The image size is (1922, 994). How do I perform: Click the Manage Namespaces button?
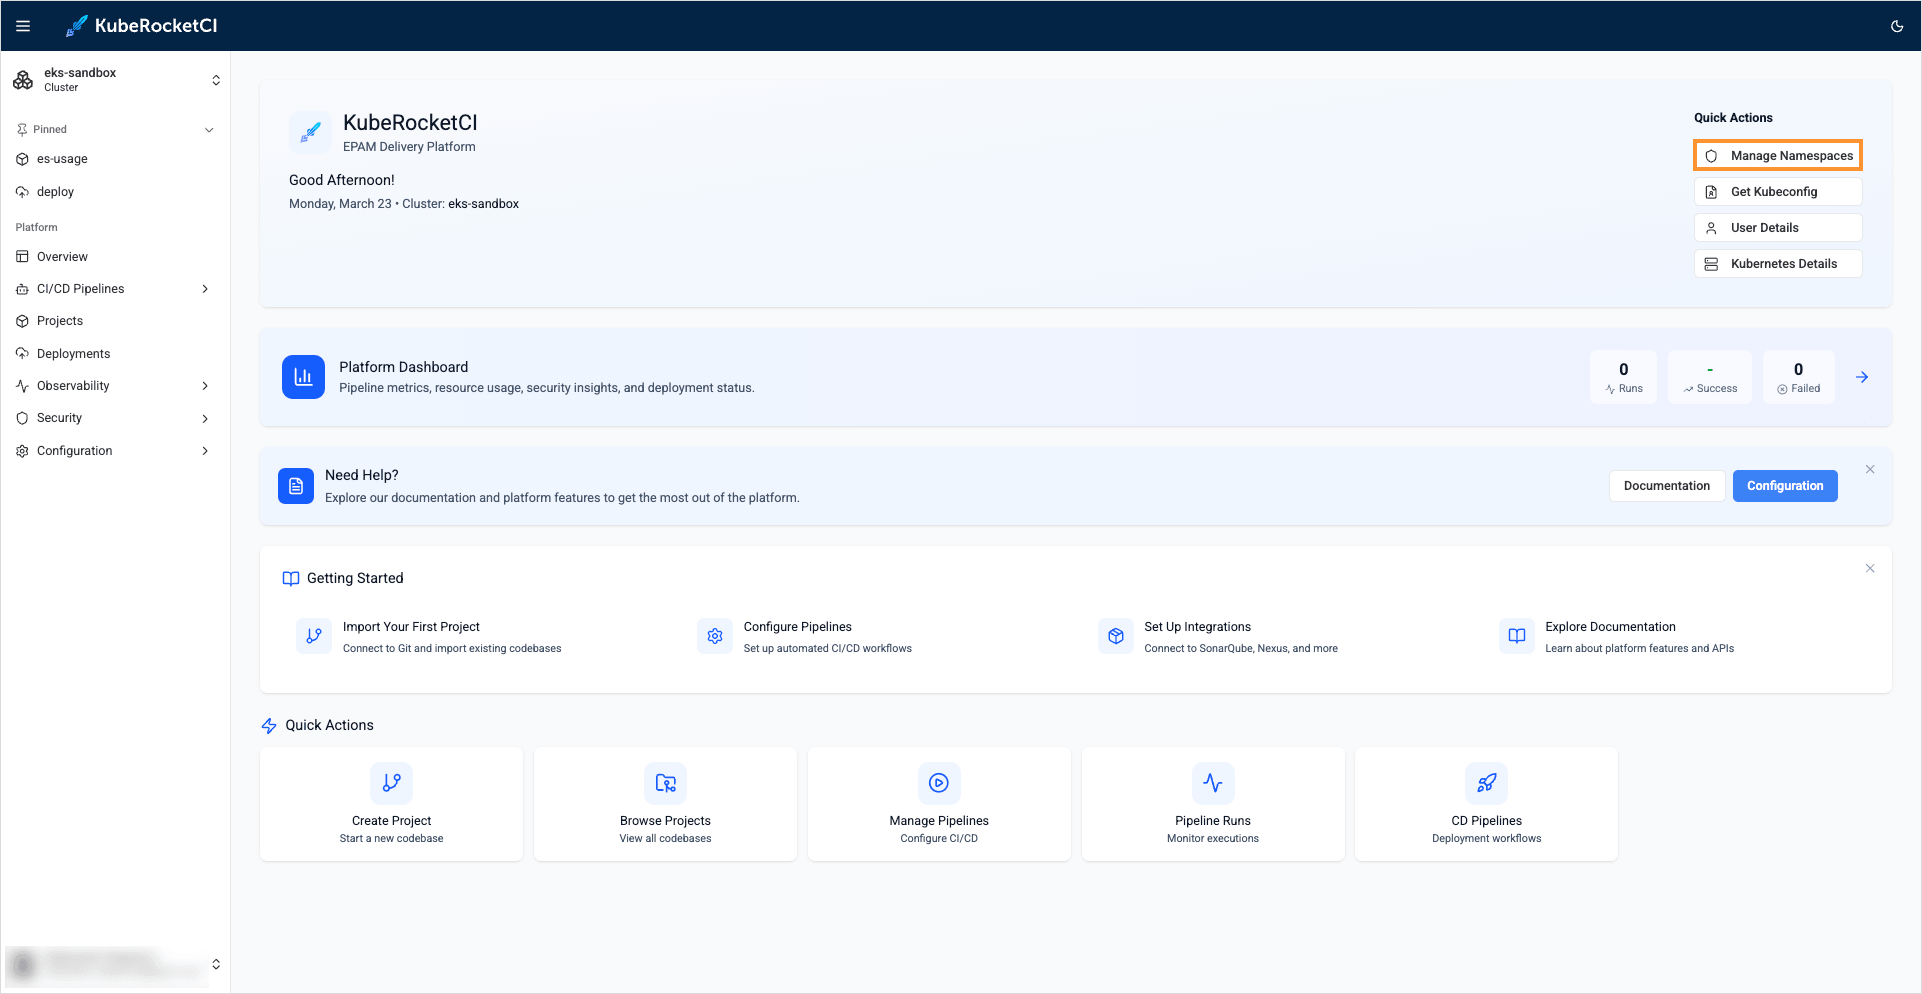pos(1778,156)
